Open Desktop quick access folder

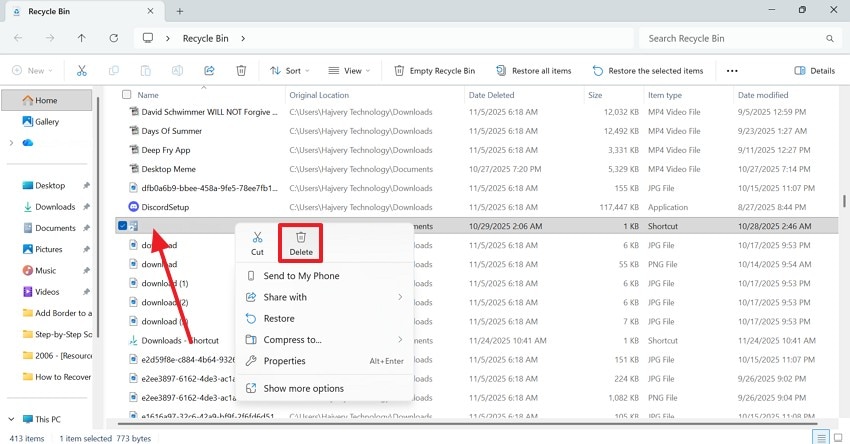pyautogui.click(x=50, y=185)
